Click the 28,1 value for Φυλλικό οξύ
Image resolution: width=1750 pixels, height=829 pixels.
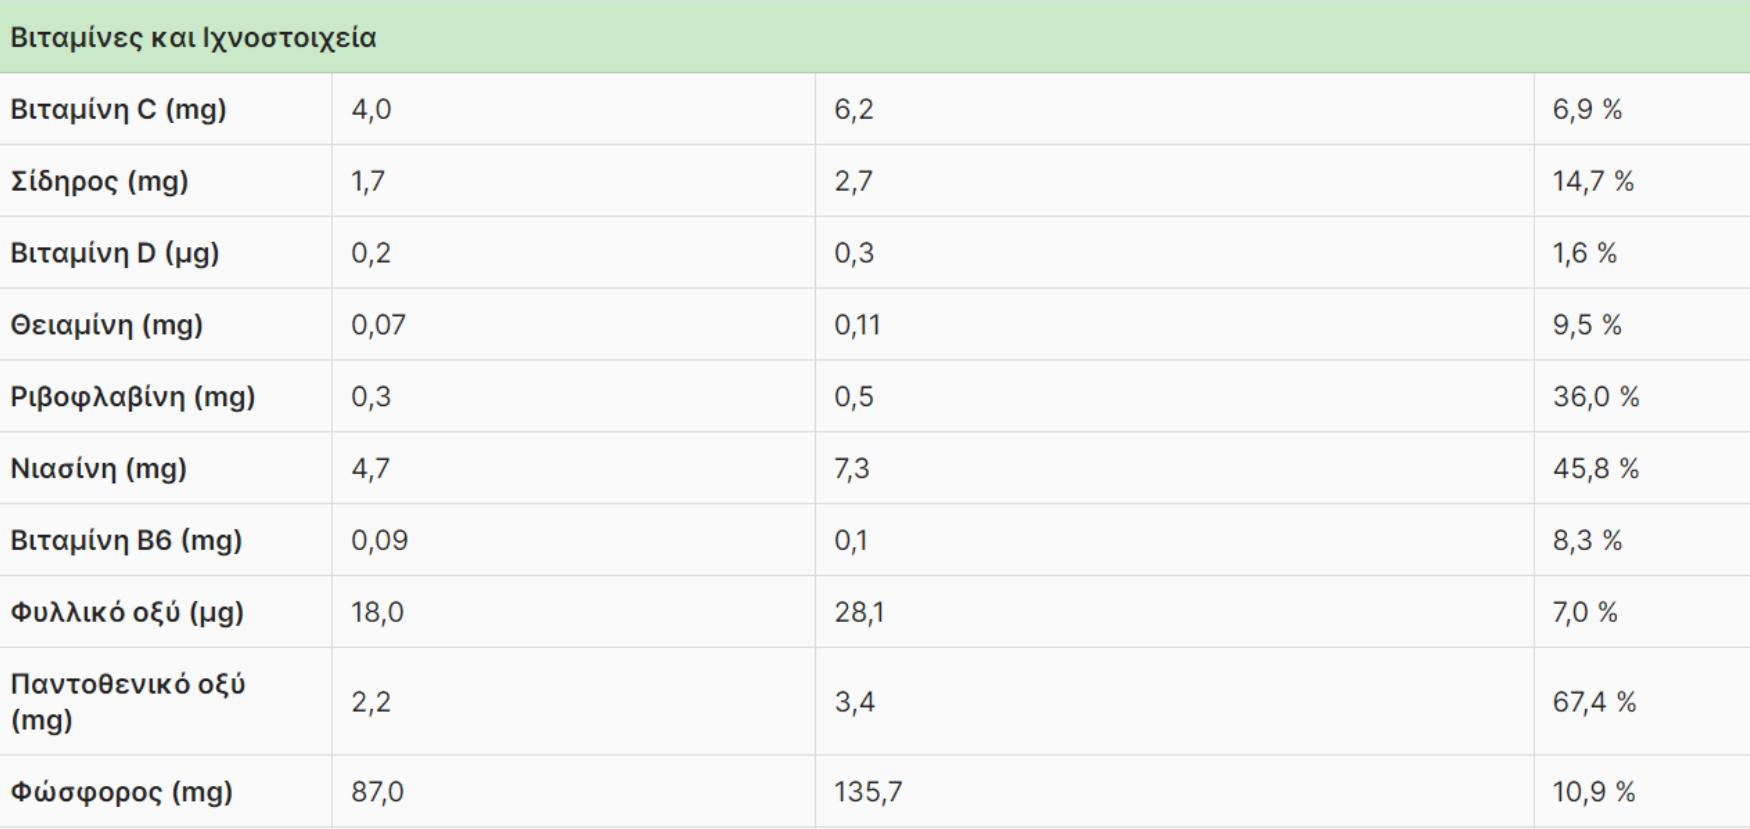click(x=859, y=612)
